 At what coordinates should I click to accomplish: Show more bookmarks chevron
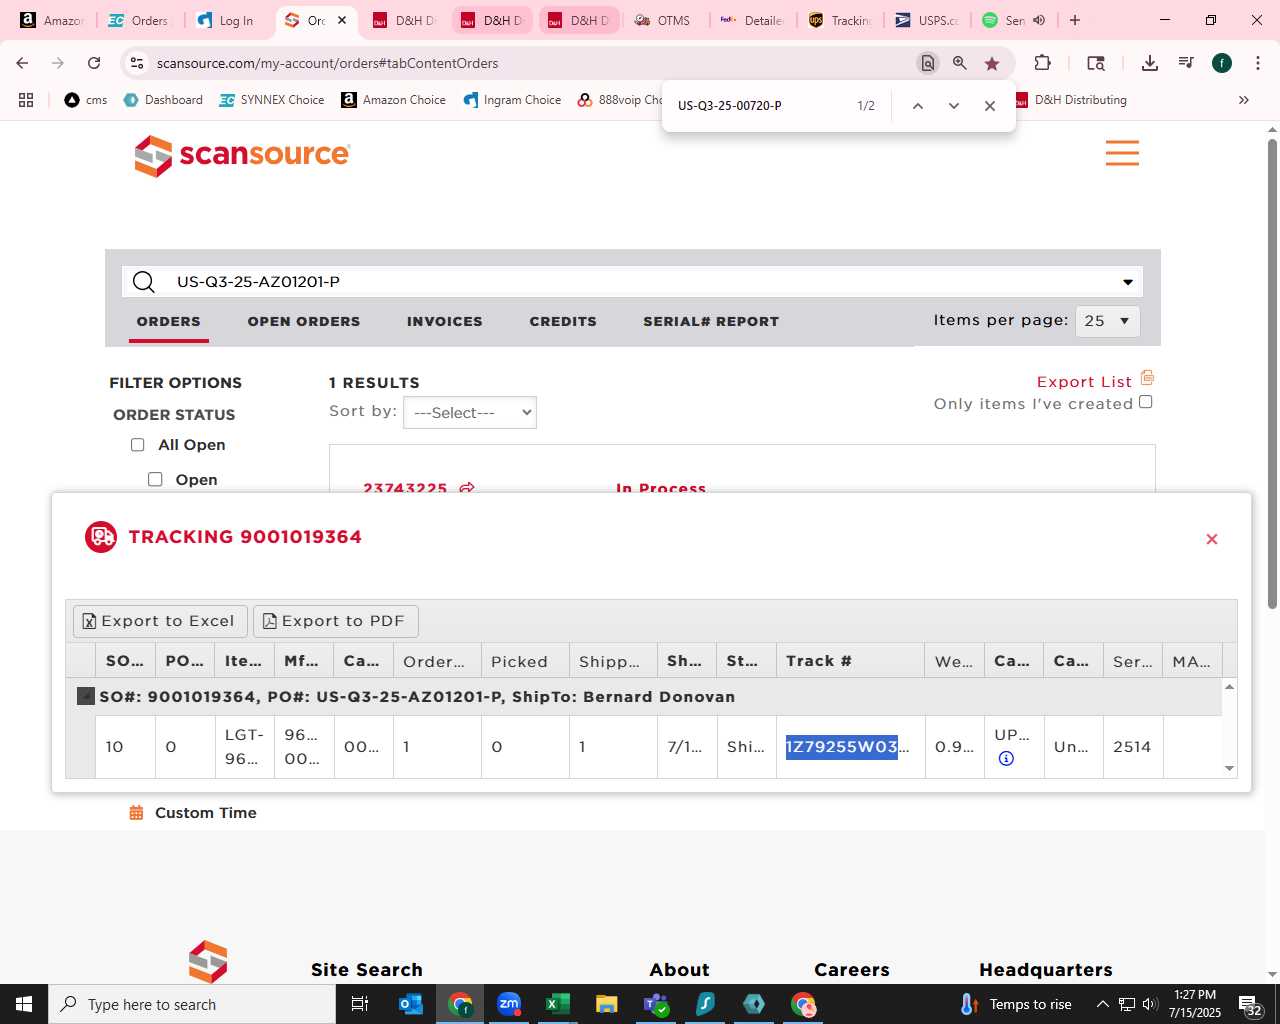click(x=1243, y=100)
